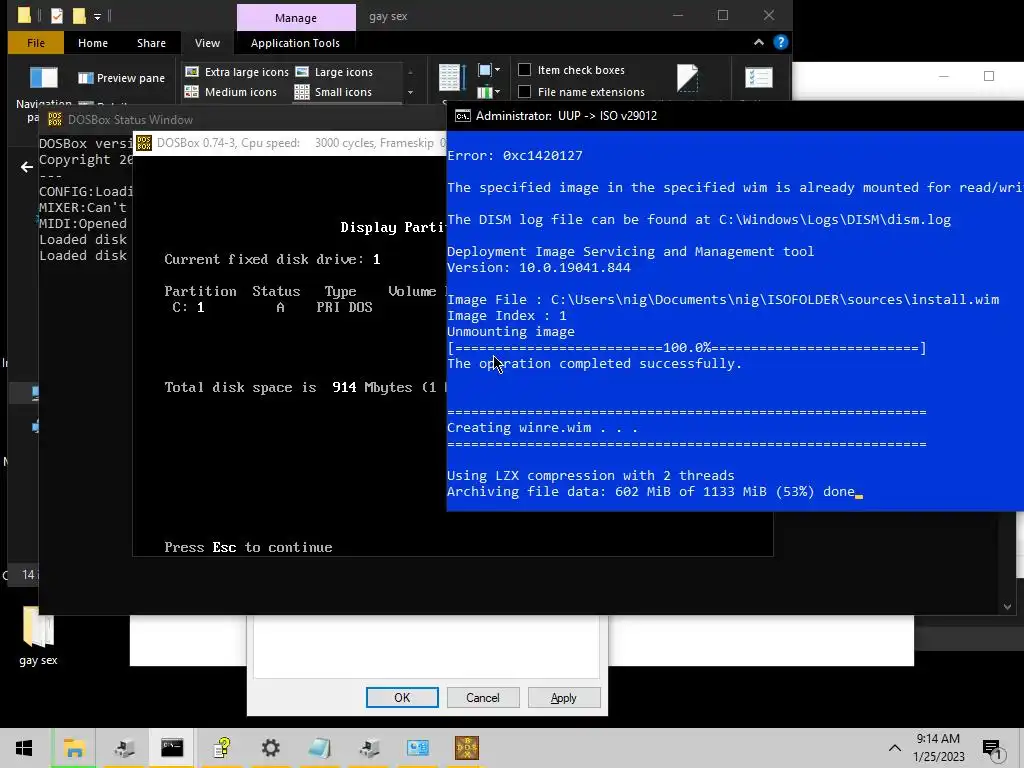The image size is (1024, 768).
Task: Choose the Extra large icons layout
Action: (236, 72)
